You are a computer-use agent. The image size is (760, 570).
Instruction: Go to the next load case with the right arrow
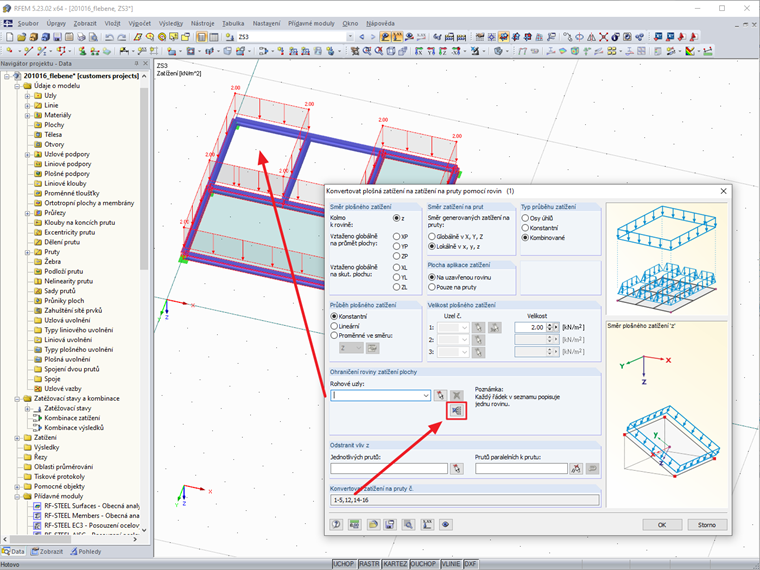click(x=373, y=37)
